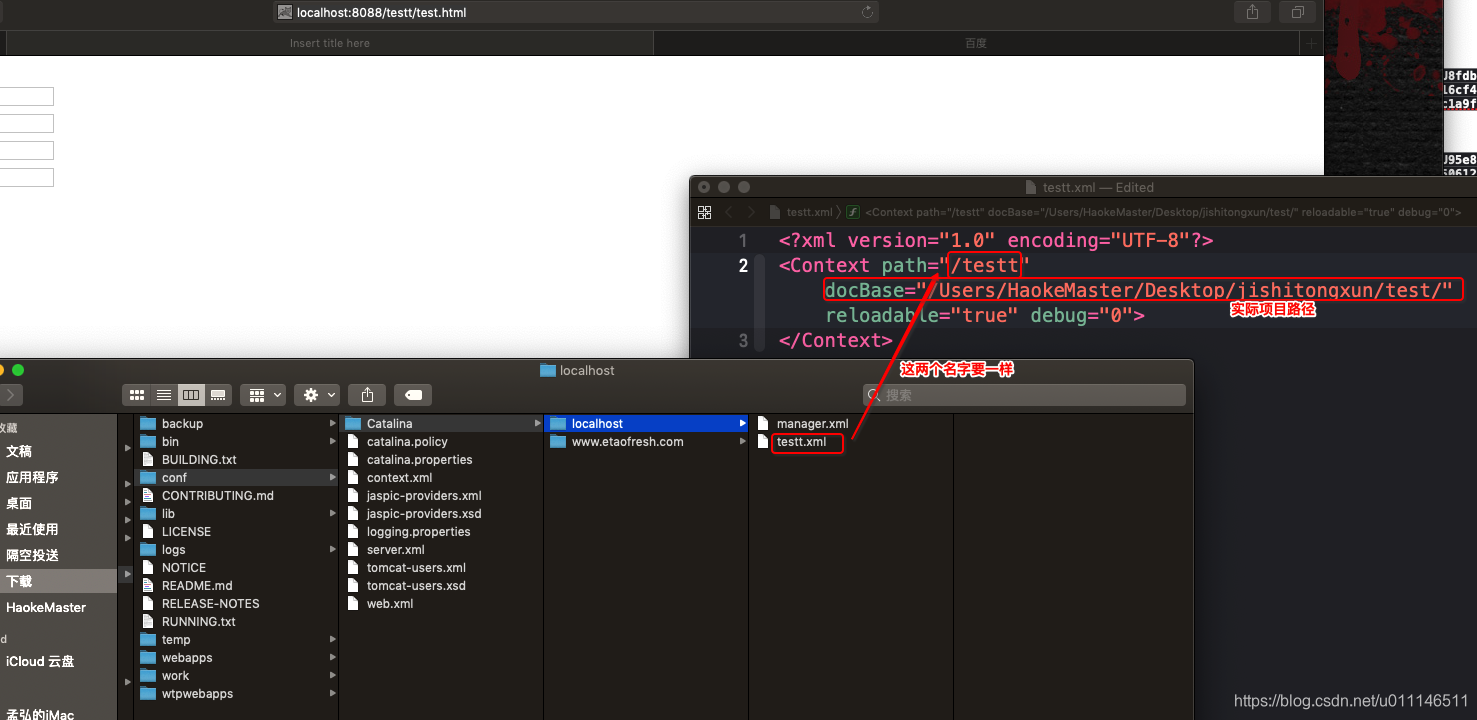Open the item grouping dropdown in Finder
Image resolution: width=1477 pixels, height=720 pixels.
coord(263,394)
